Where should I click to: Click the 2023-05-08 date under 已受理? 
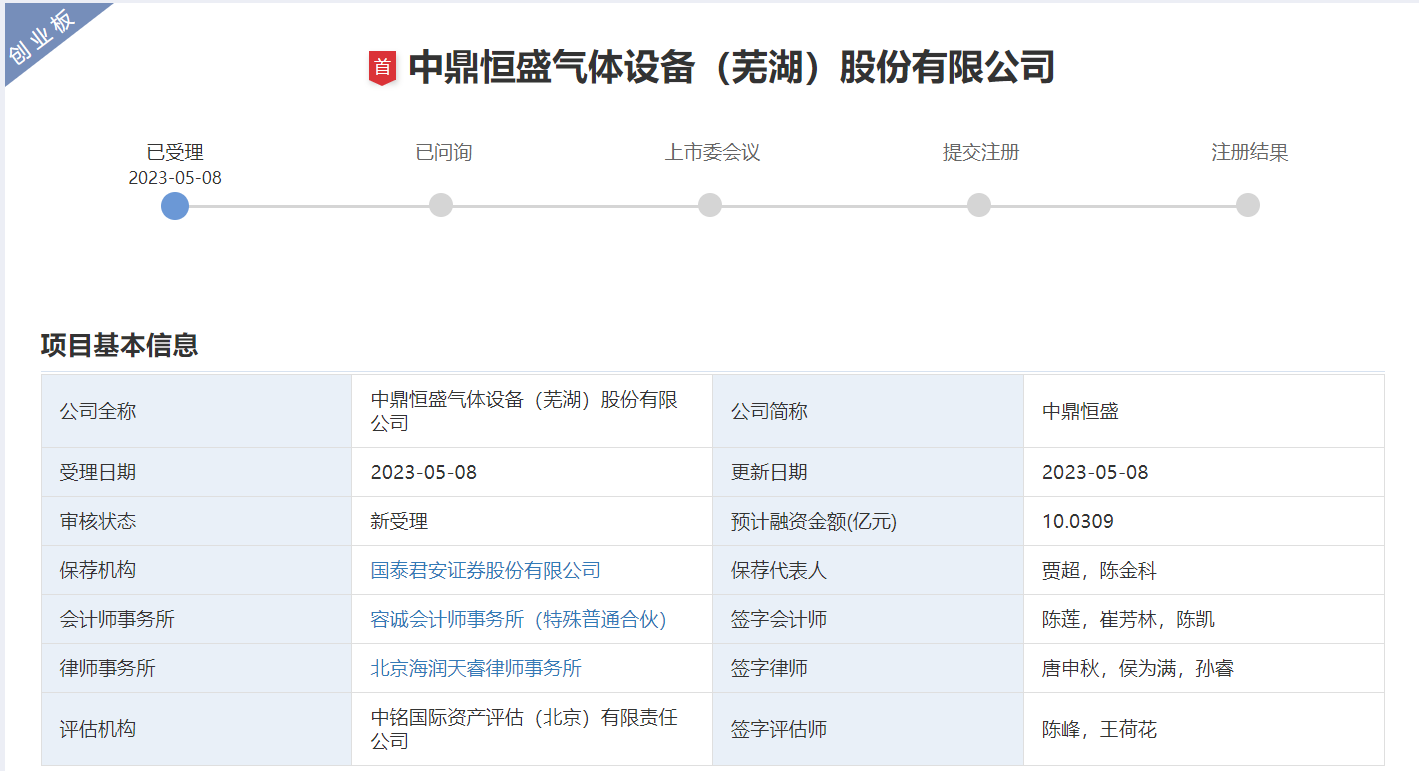tap(175, 178)
